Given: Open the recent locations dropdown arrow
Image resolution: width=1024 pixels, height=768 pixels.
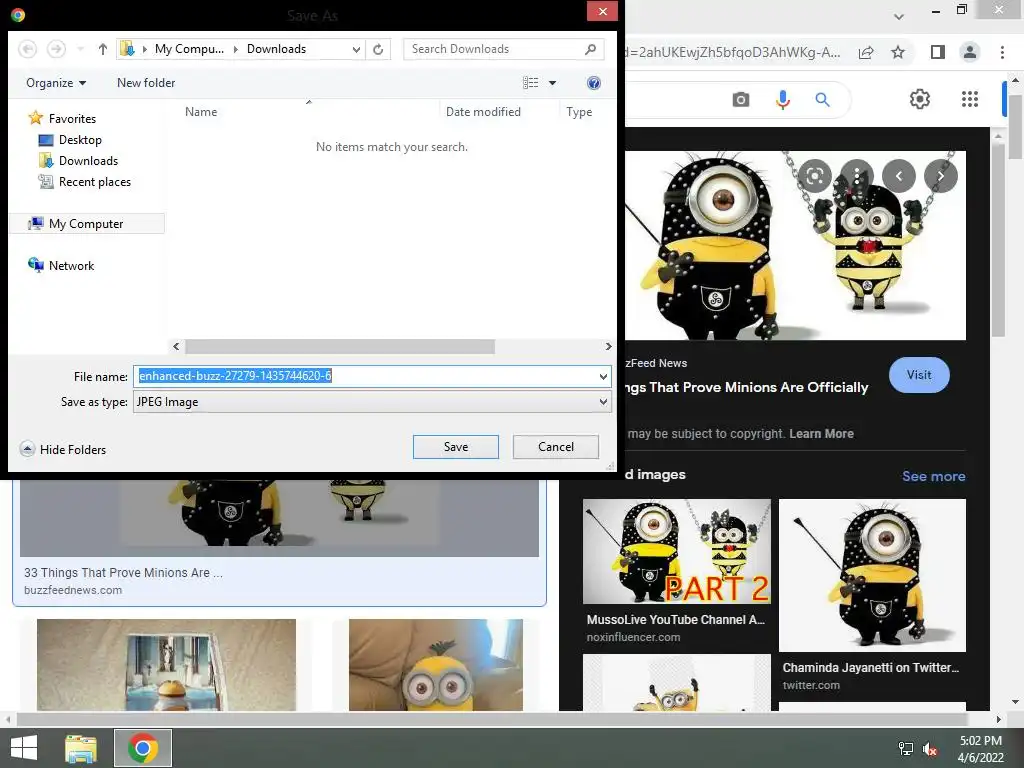Looking at the screenshot, I should pyautogui.click(x=80, y=49).
